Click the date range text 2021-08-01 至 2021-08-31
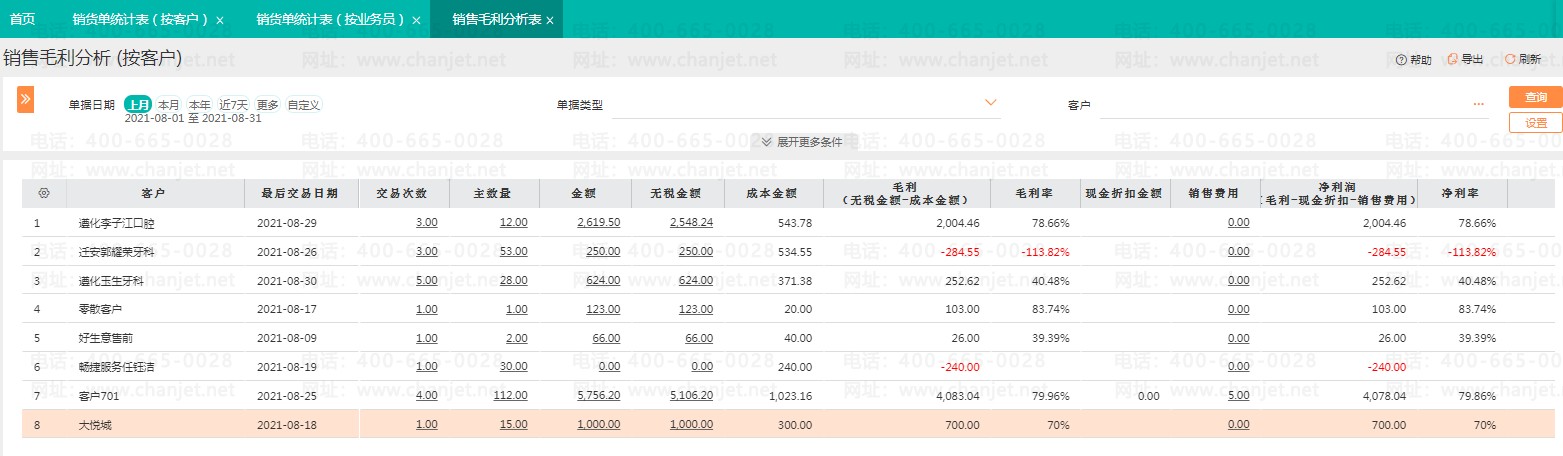The image size is (1563, 456). coord(193,118)
